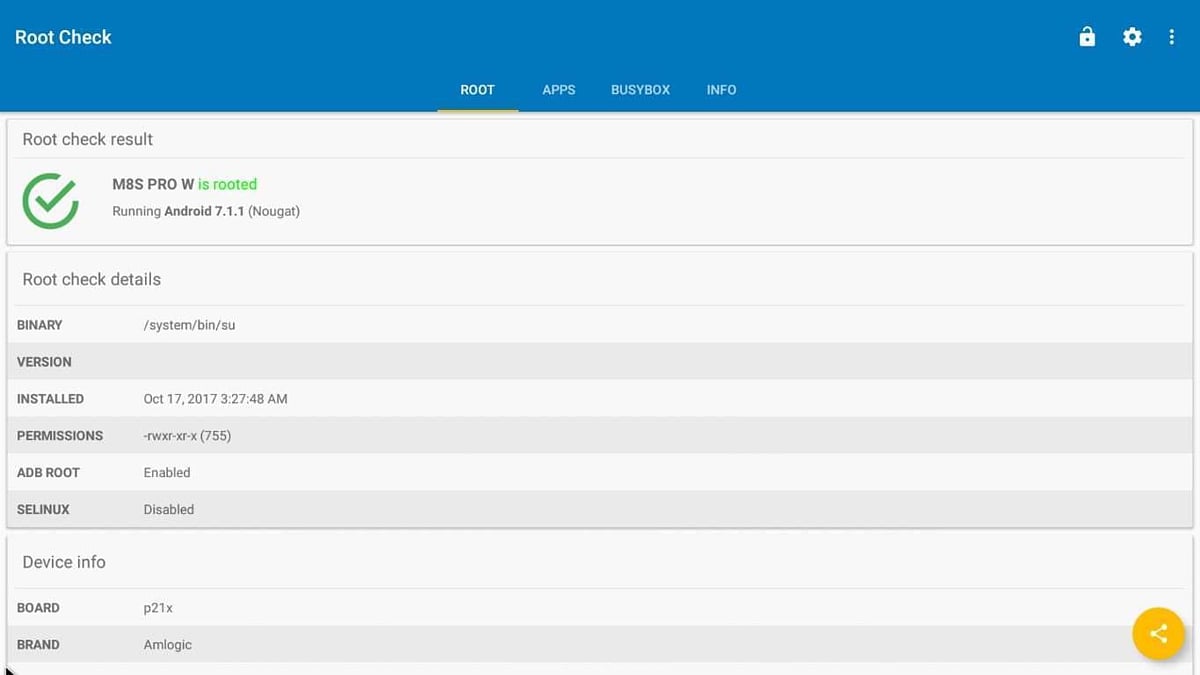Click the 'p21x' board value
Screen dimensions: 1200x675
158,608
